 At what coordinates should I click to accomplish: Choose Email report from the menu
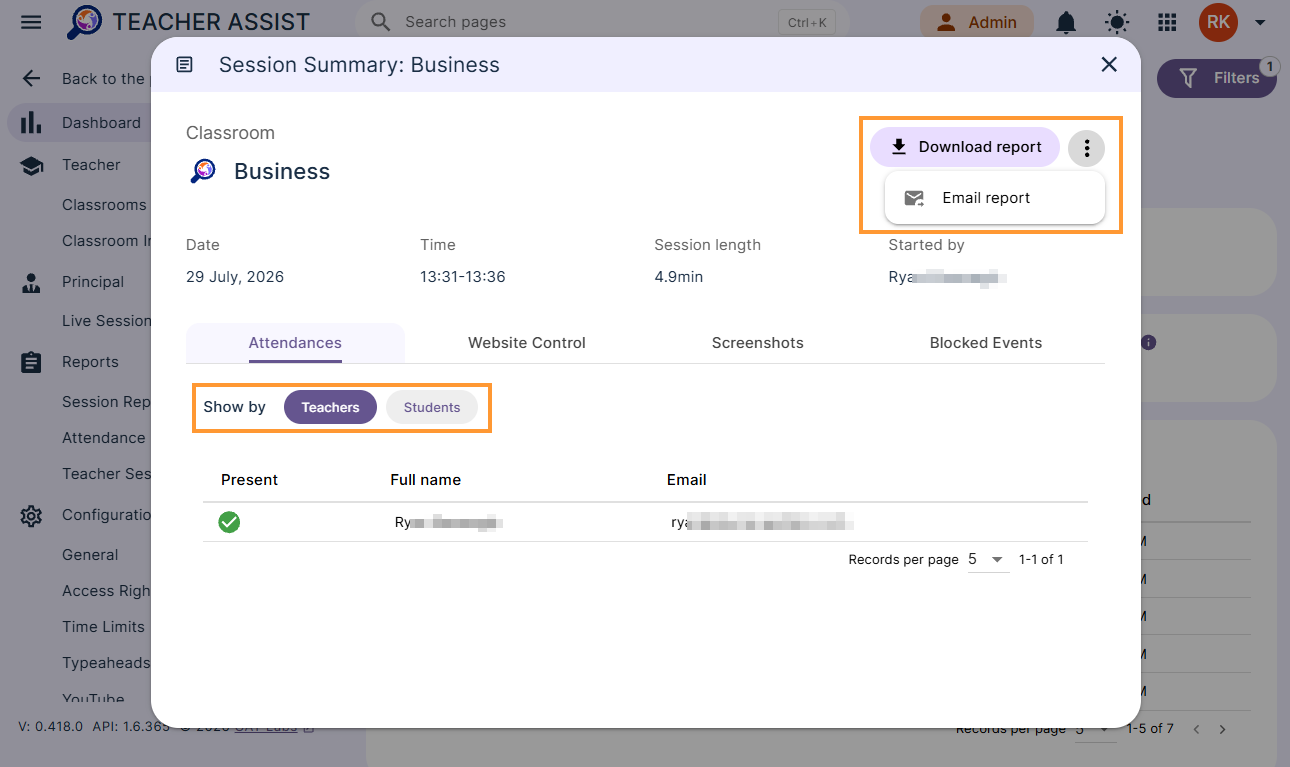click(995, 198)
